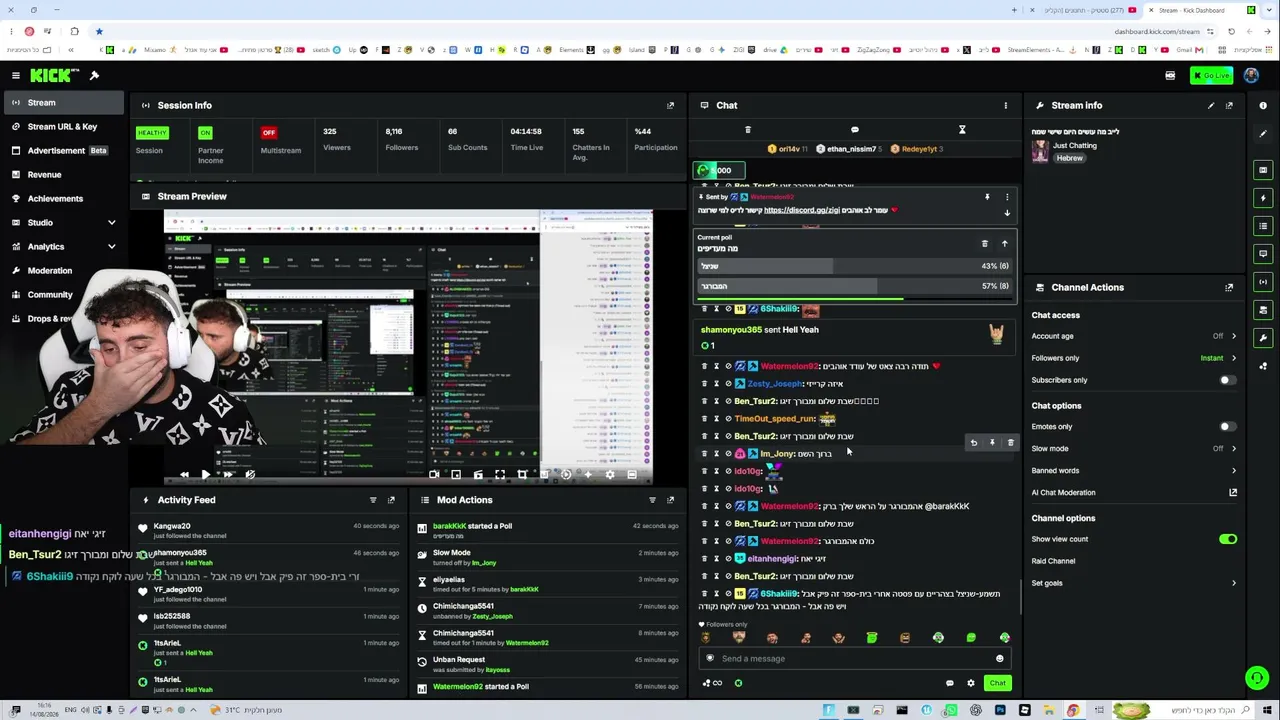Open AI Chat Moderation external link
Viewport: 1280px width, 720px height.
[1233, 492]
